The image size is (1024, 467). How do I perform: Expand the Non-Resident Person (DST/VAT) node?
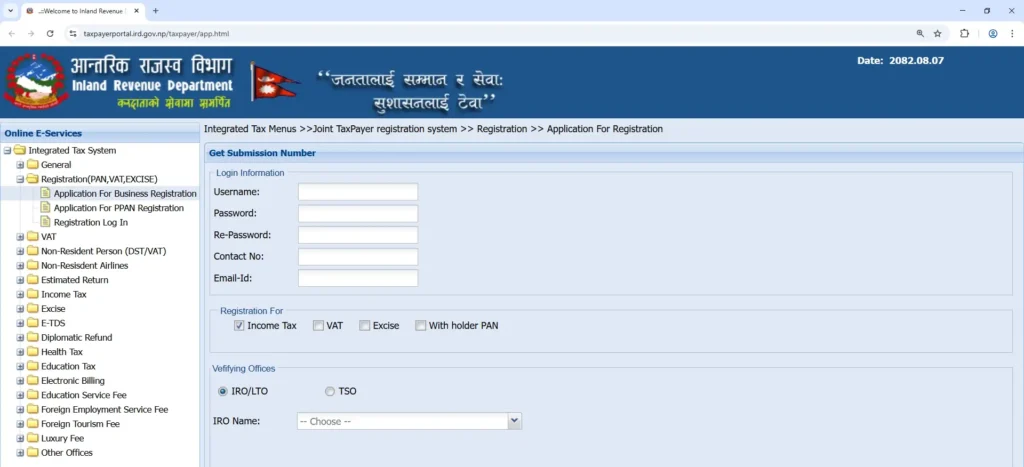coord(20,251)
